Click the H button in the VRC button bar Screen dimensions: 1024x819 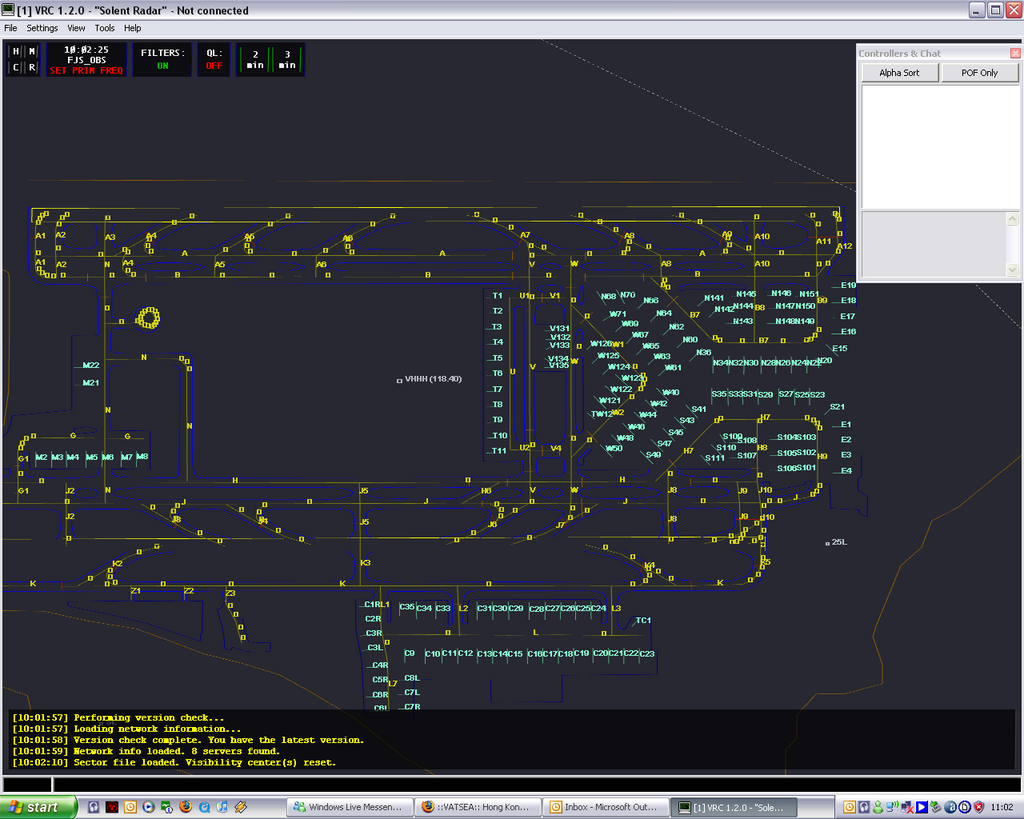15,51
